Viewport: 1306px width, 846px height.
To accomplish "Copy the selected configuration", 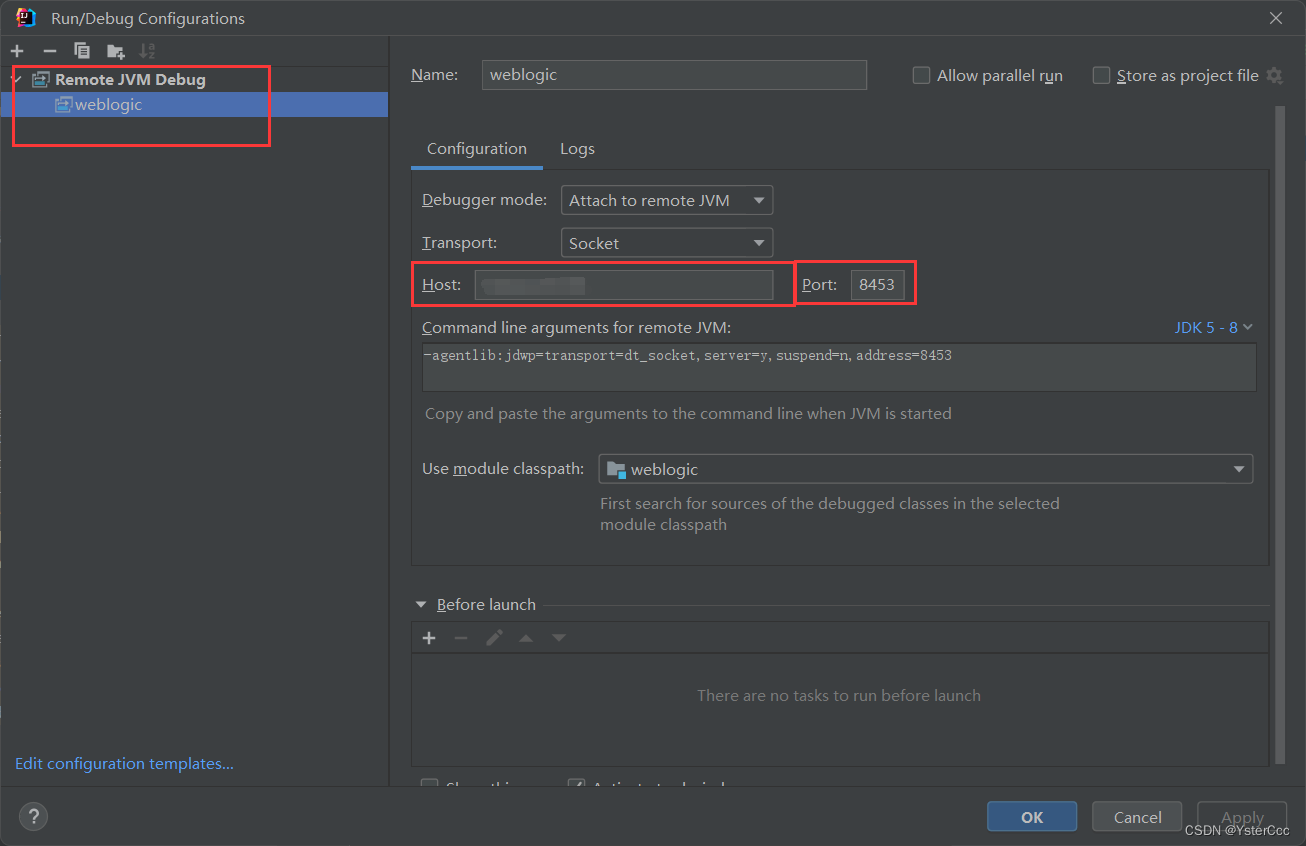I will [82, 51].
